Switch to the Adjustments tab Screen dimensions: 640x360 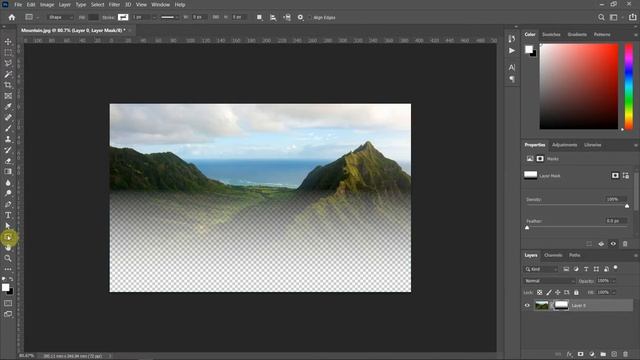tap(564, 145)
